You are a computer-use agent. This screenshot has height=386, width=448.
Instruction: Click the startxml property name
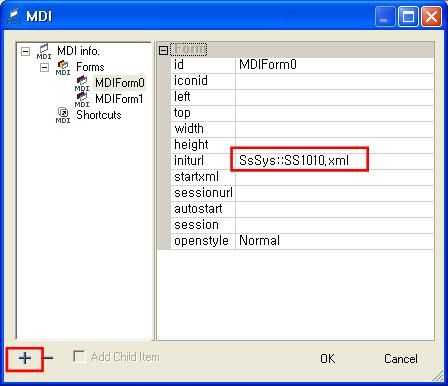pyautogui.click(x=196, y=177)
